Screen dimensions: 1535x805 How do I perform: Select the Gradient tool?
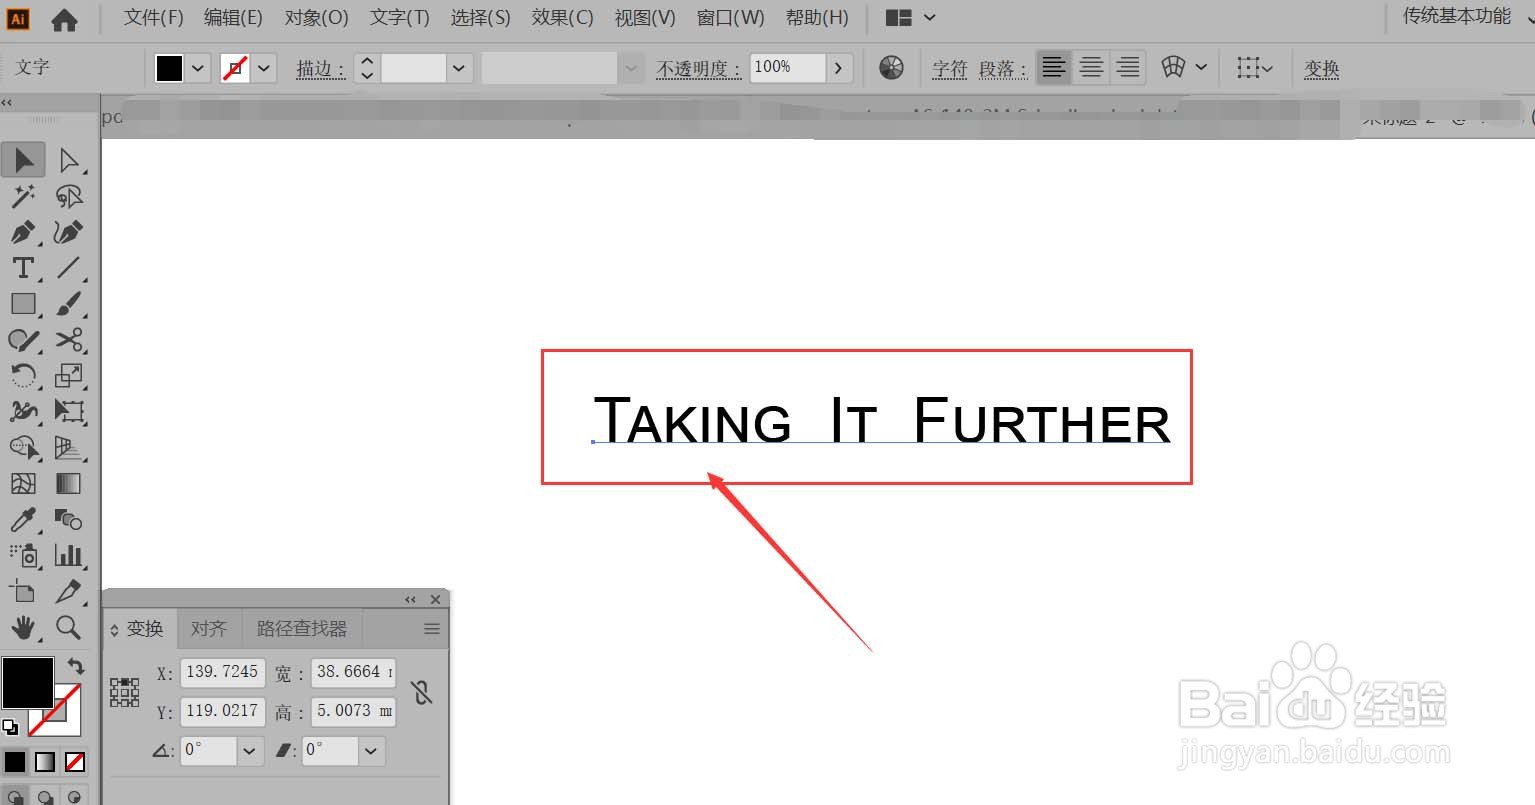coord(69,484)
